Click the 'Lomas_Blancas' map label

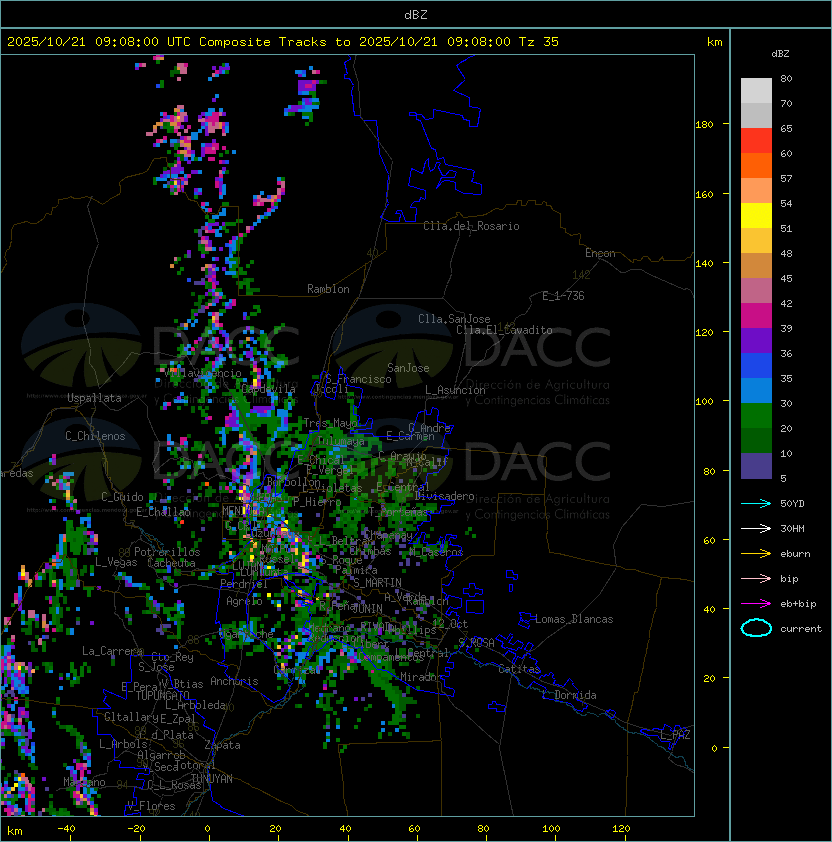(574, 619)
